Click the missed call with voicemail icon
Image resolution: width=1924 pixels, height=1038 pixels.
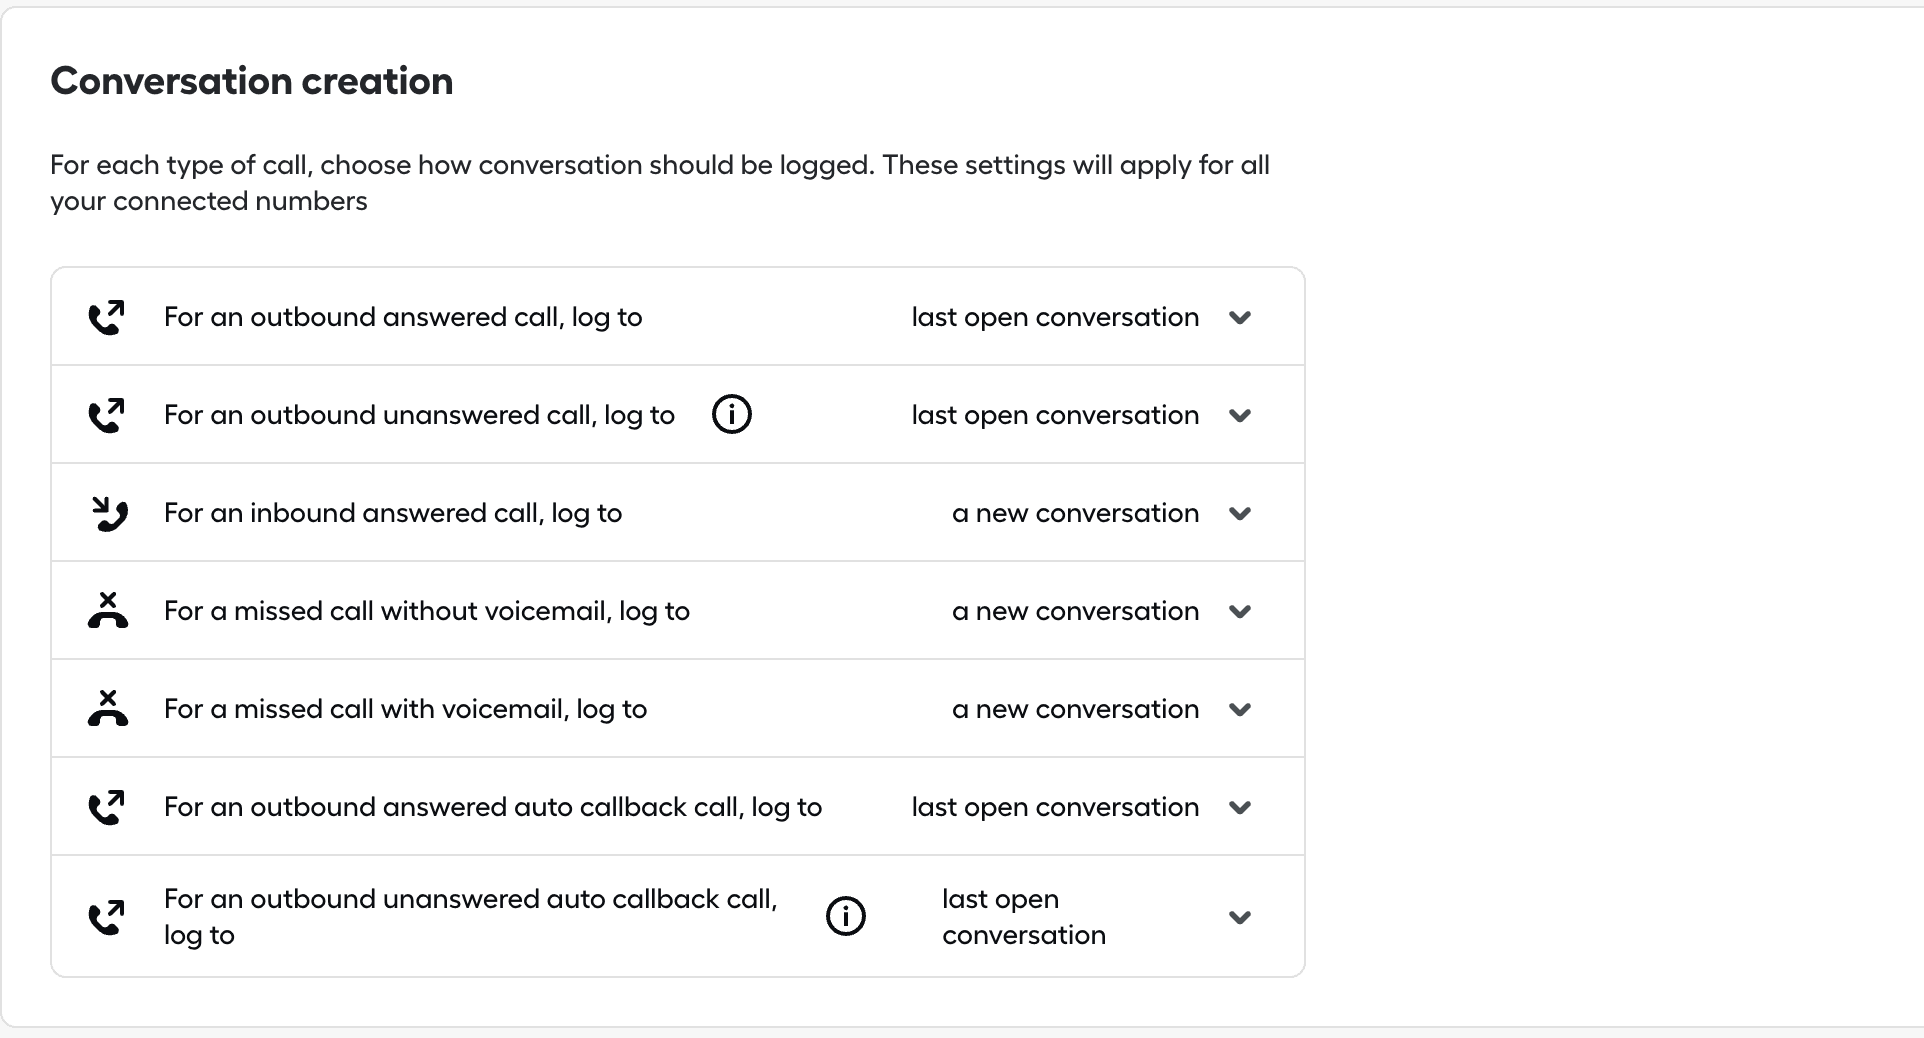click(x=108, y=708)
